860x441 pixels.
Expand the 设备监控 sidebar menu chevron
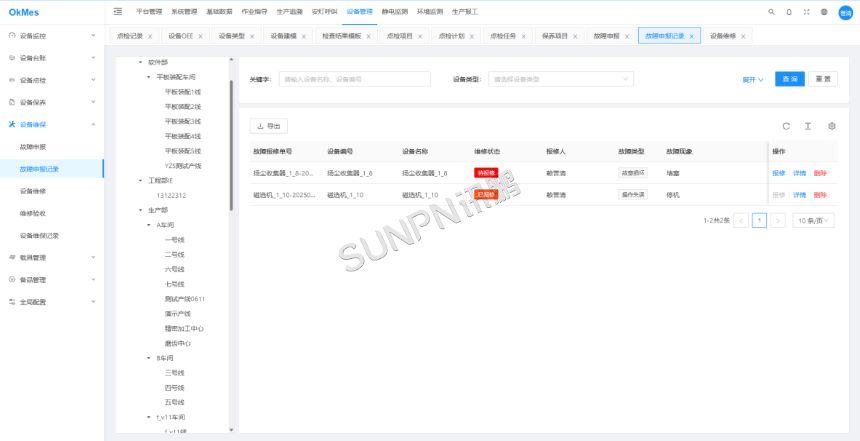pyautogui.click(x=93, y=36)
